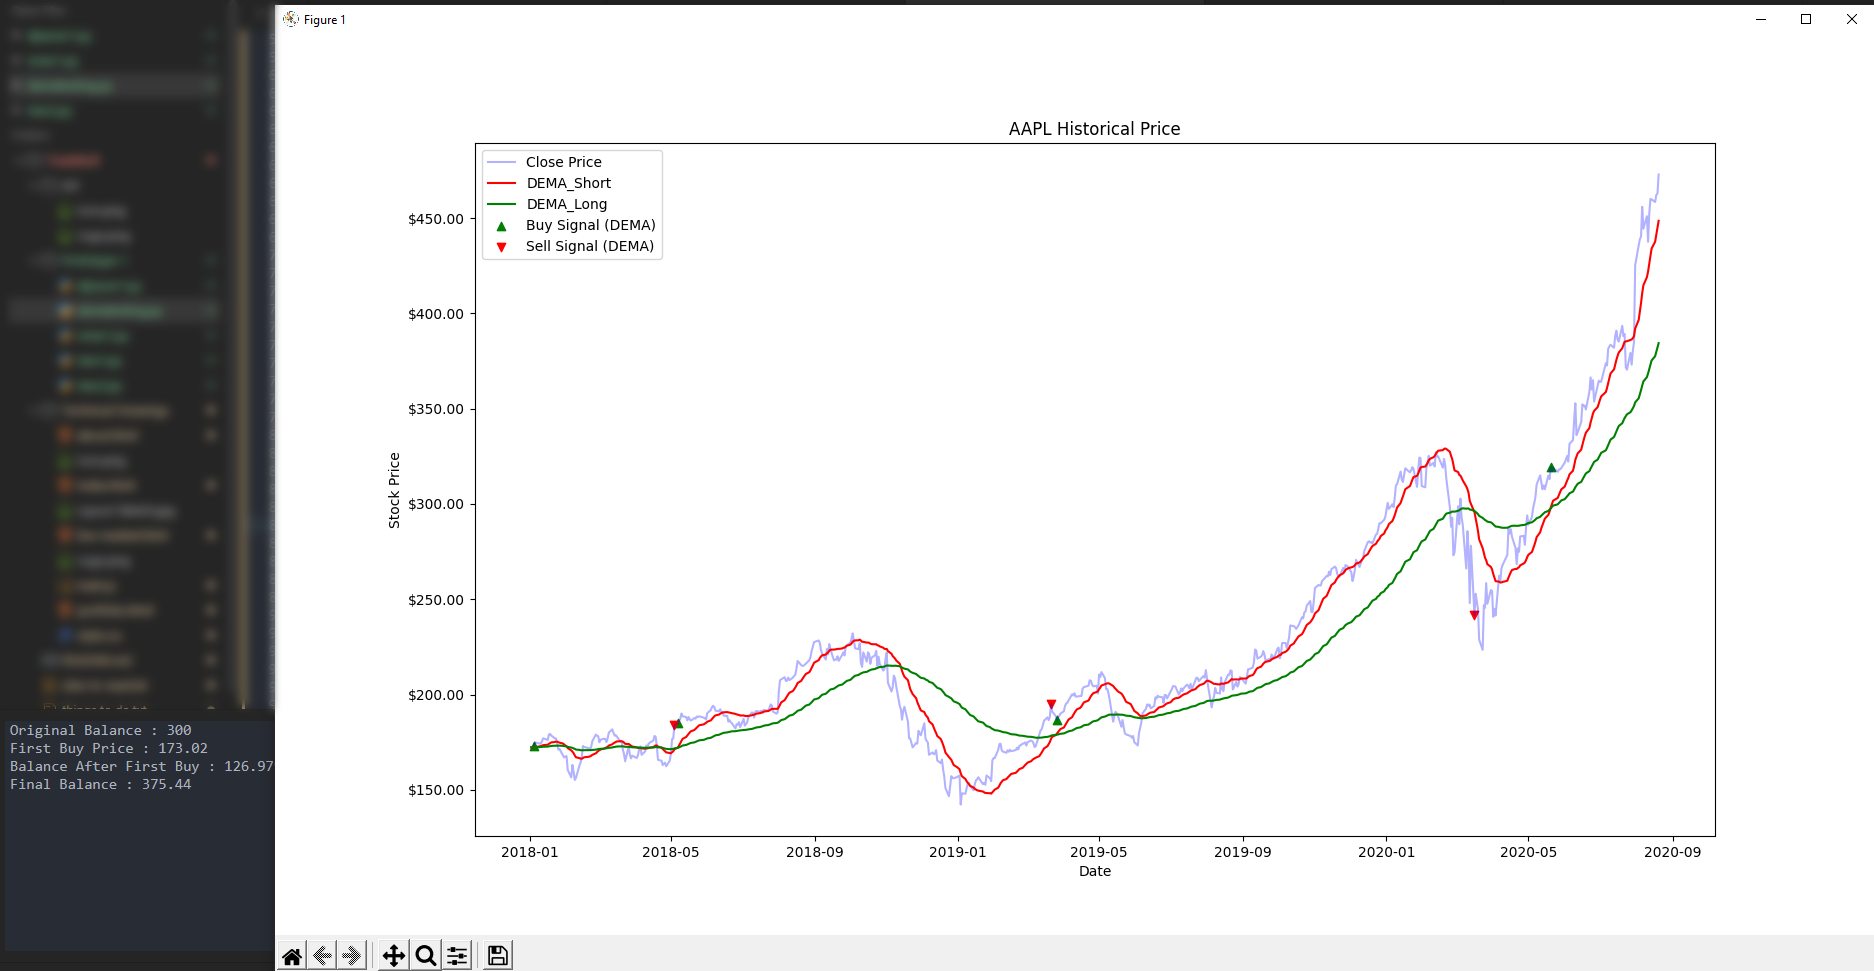Click the Close Price legend entry
The width and height of the screenshot is (1874, 971).
[x=564, y=162]
